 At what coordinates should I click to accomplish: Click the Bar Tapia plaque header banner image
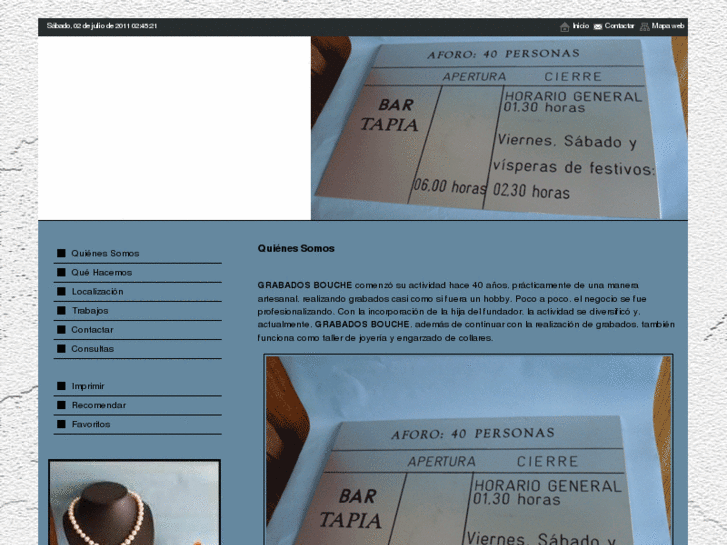pos(499,128)
